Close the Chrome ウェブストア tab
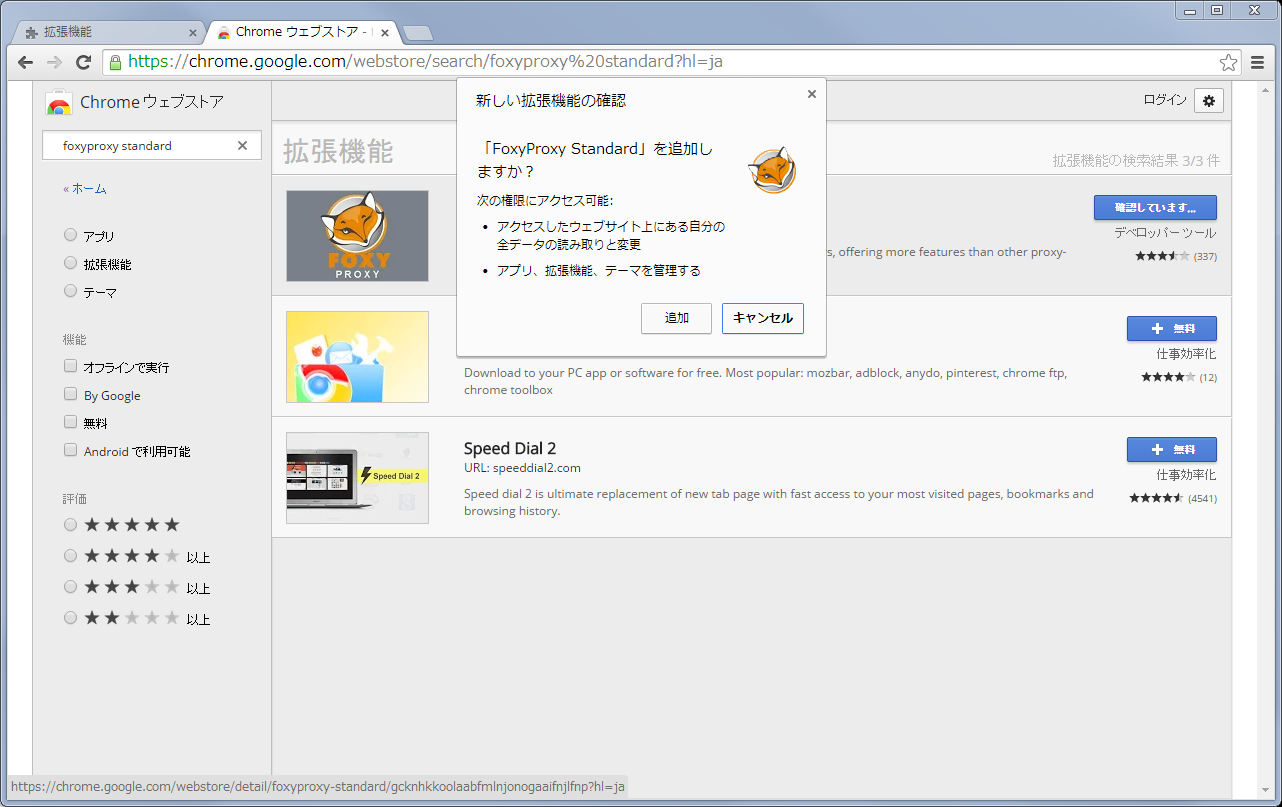Viewport: 1282px width, 807px height. [x=385, y=32]
